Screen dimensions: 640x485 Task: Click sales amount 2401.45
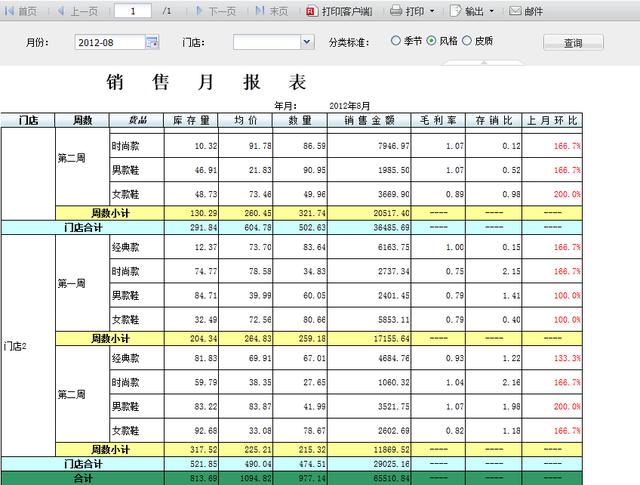pyautogui.click(x=393, y=295)
